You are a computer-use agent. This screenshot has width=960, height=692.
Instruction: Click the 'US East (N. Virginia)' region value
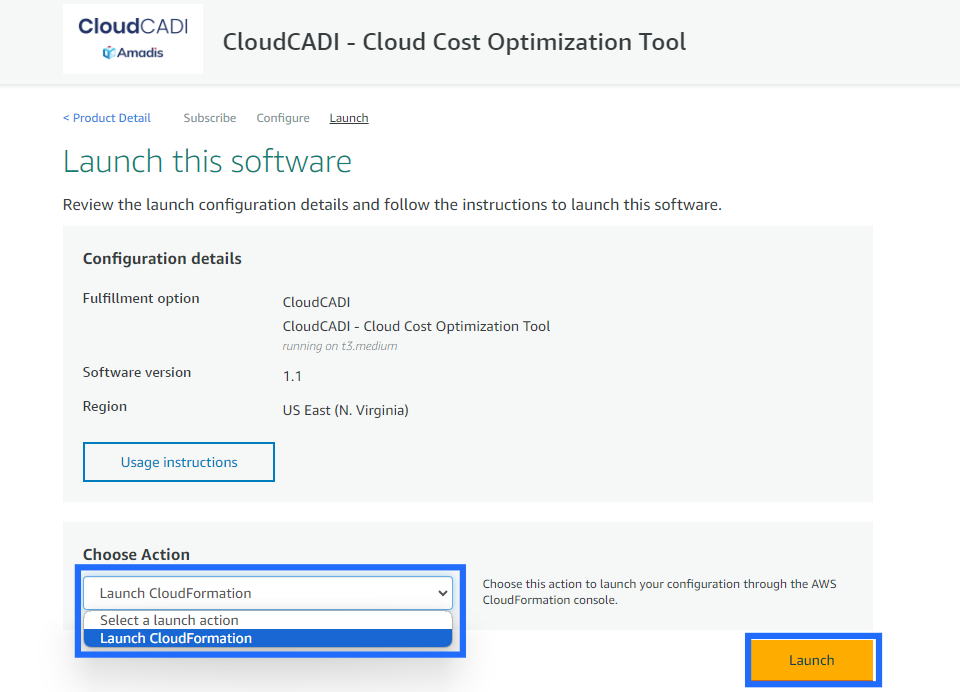click(346, 410)
